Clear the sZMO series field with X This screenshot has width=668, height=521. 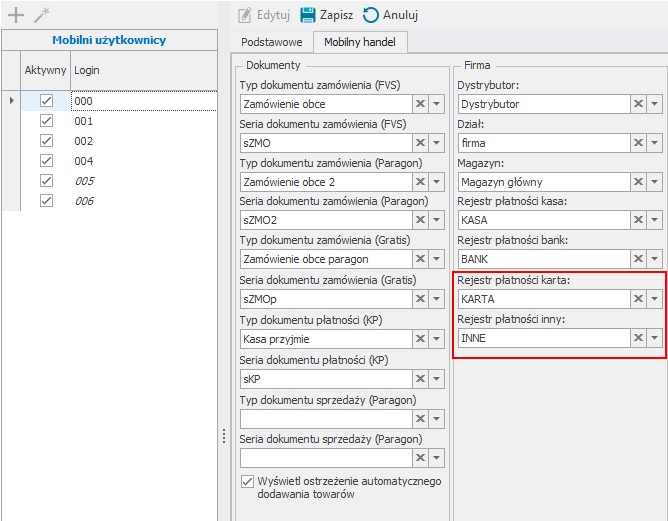pos(420,143)
